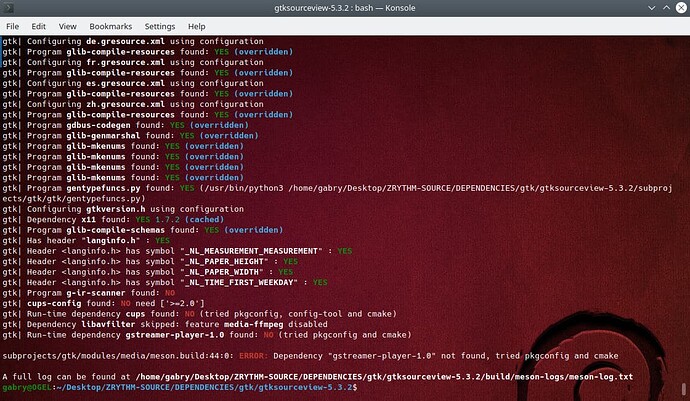This screenshot has height=401, width=690.
Task: Click the 'cups' name in Run-time dependency line
Action: pos(136,314)
